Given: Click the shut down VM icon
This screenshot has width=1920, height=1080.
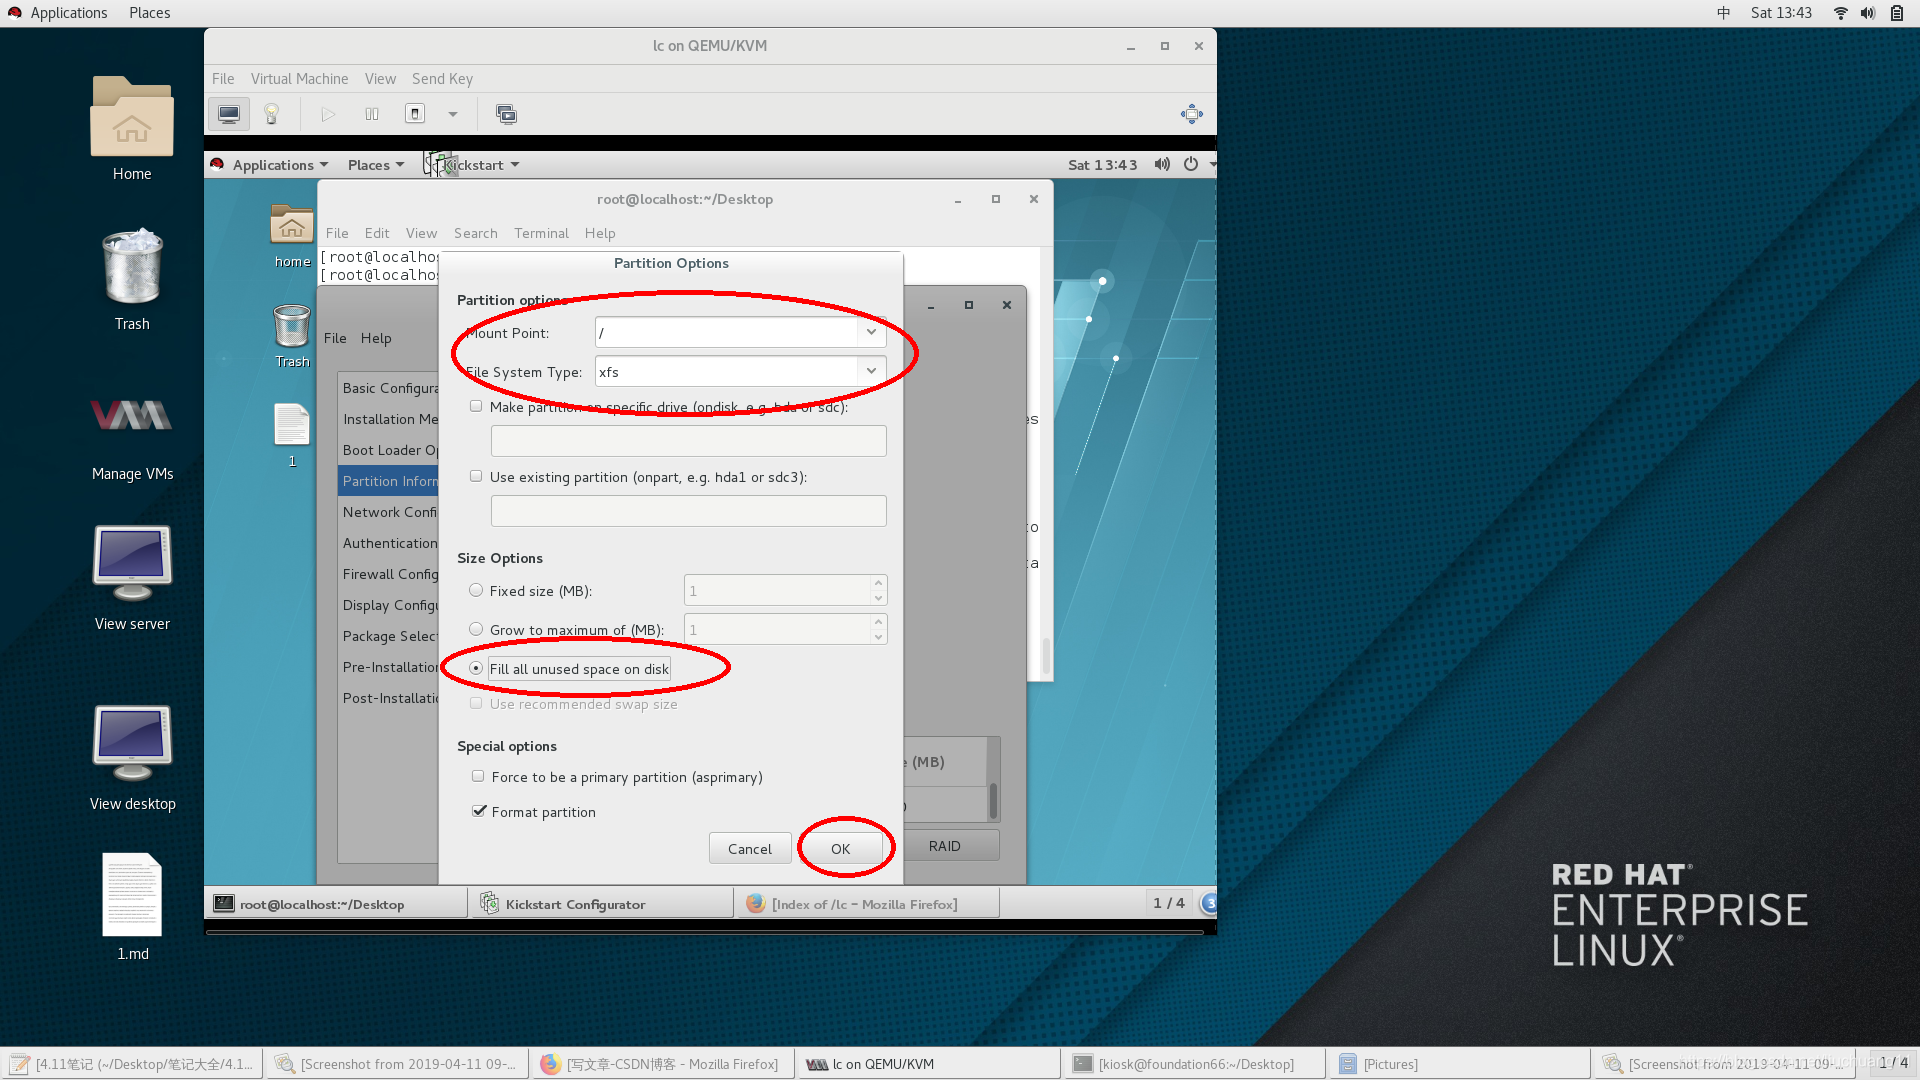Looking at the screenshot, I should pos(415,114).
